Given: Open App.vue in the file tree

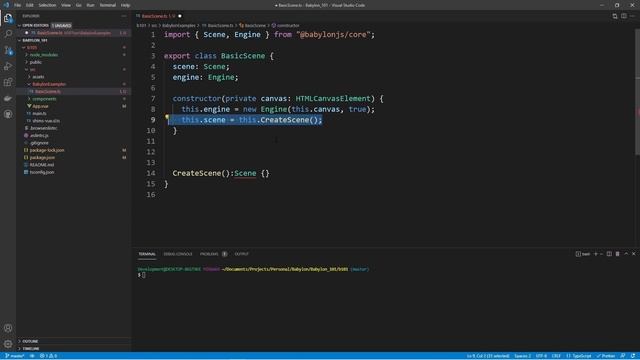Looking at the screenshot, I should pos(40,106).
